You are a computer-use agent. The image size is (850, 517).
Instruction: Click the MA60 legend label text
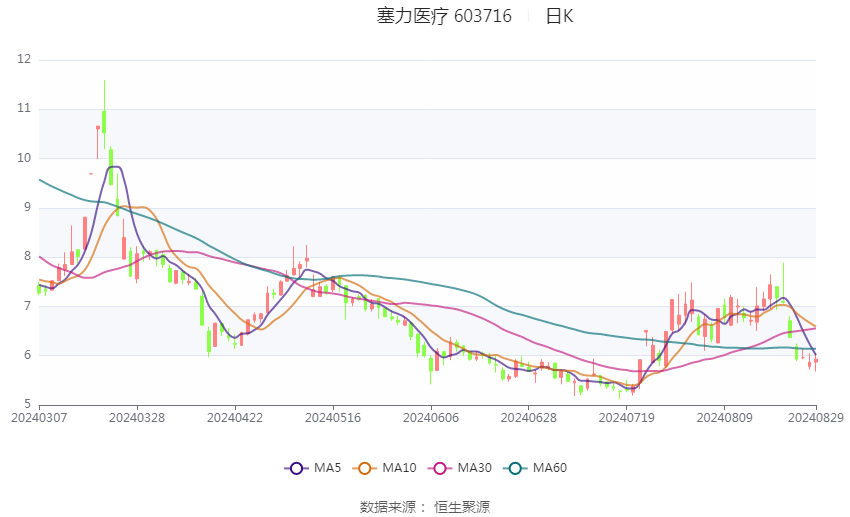[549, 468]
